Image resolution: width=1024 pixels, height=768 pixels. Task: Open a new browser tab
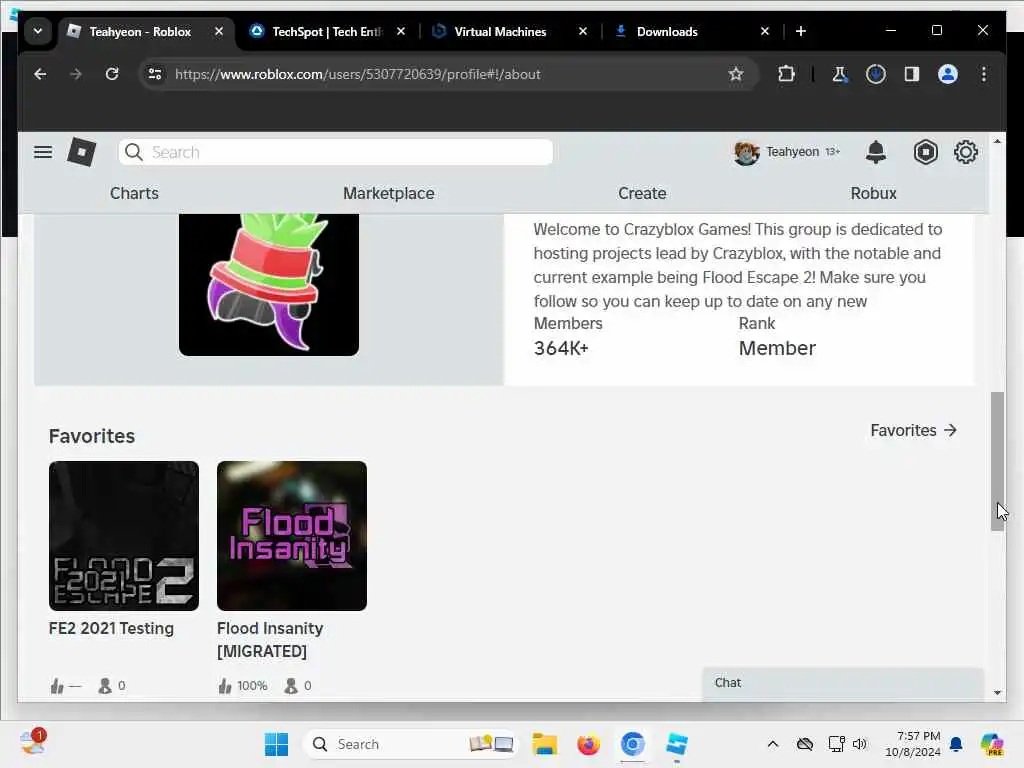[801, 31]
